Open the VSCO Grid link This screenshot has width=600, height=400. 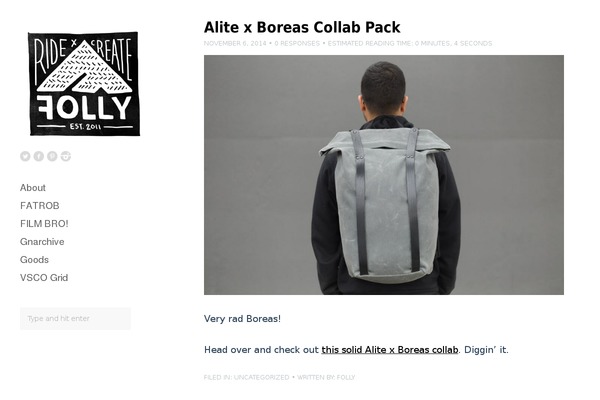point(44,278)
